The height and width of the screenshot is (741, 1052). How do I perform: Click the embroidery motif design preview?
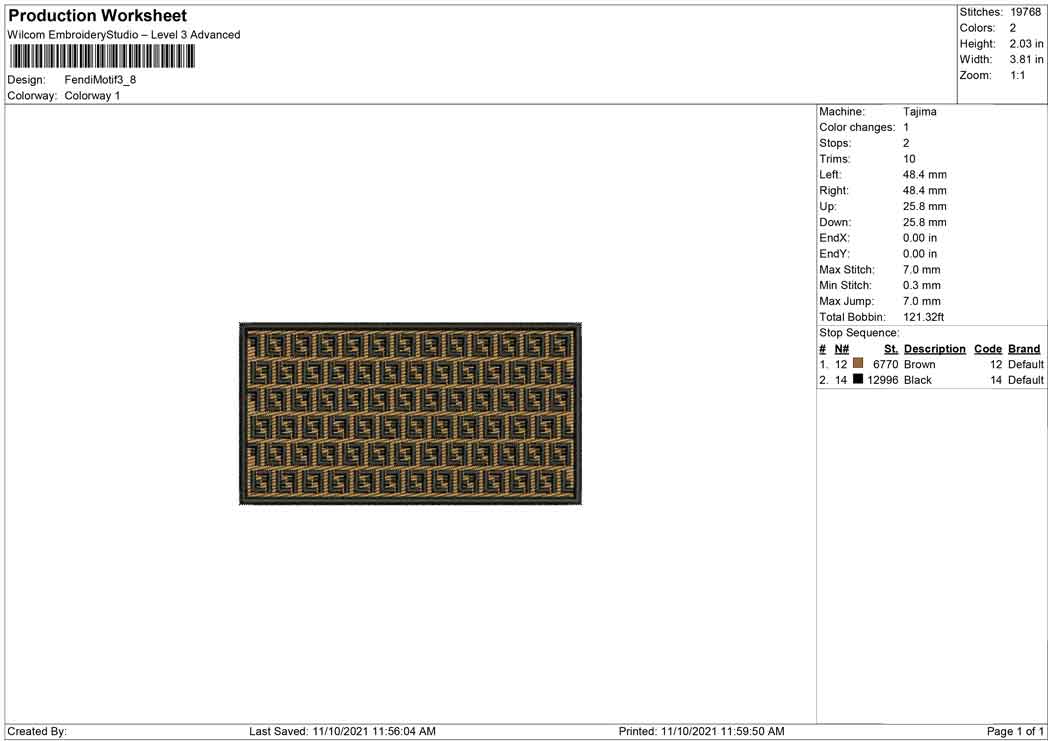click(x=411, y=413)
